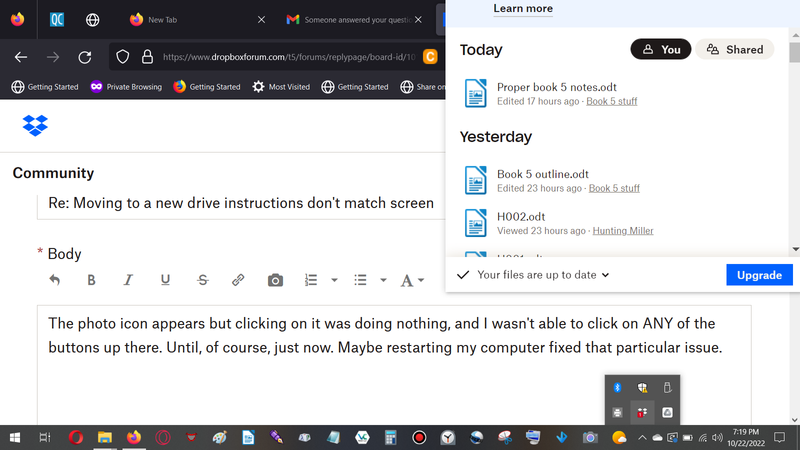Insert a link with chain icon
Viewport: 800px width, 450px height.
(238, 281)
